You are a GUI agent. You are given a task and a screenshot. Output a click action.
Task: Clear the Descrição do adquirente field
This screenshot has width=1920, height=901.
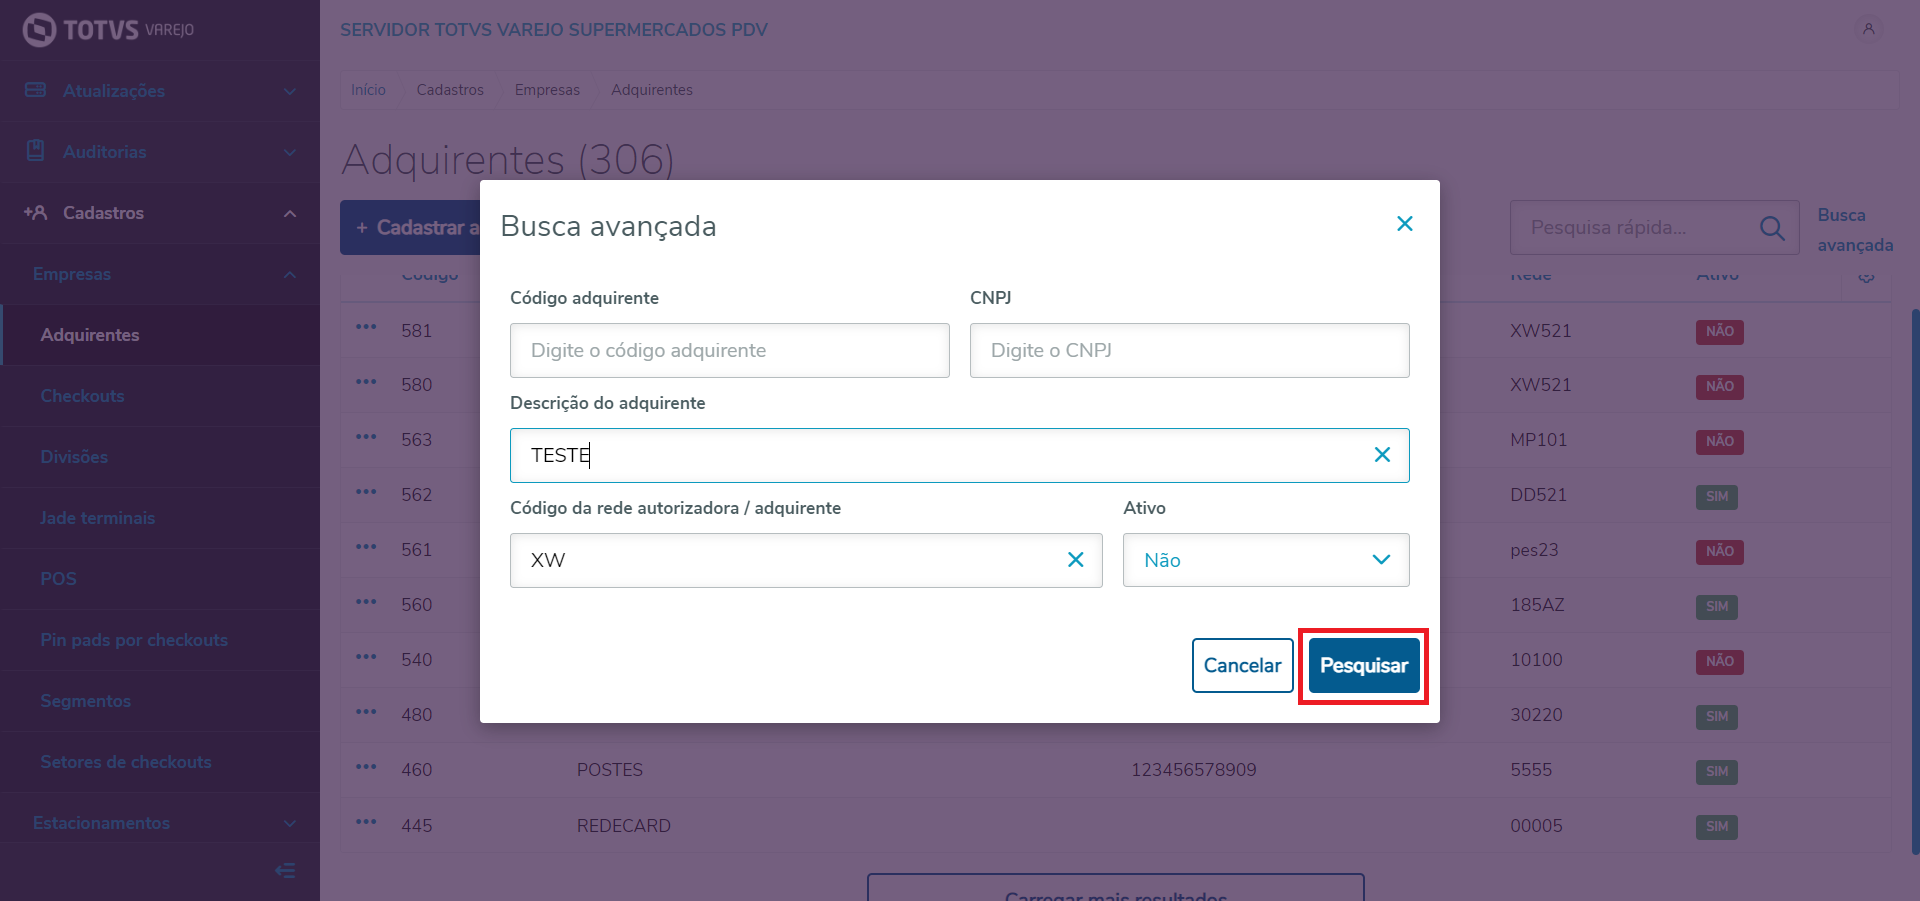click(x=1382, y=455)
